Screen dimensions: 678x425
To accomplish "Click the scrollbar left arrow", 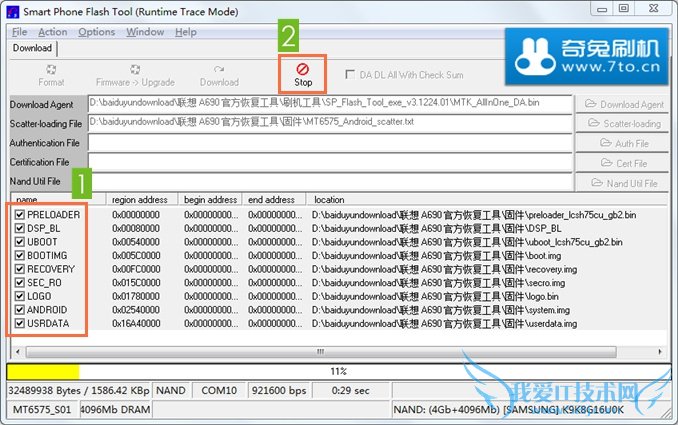I will click(x=17, y=352).
